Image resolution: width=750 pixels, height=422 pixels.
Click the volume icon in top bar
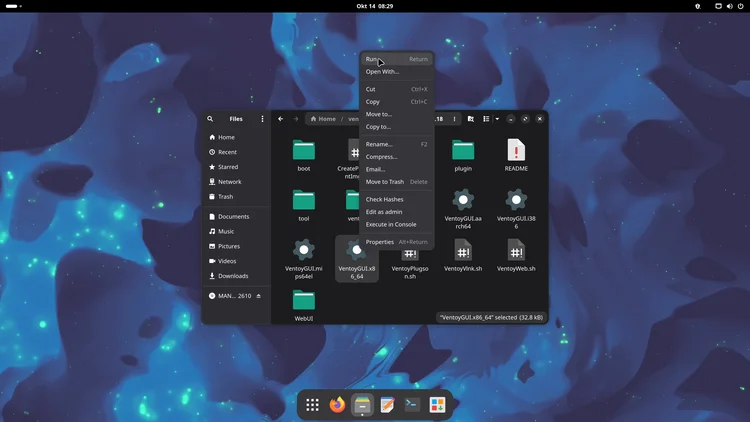tap(729, 6)
